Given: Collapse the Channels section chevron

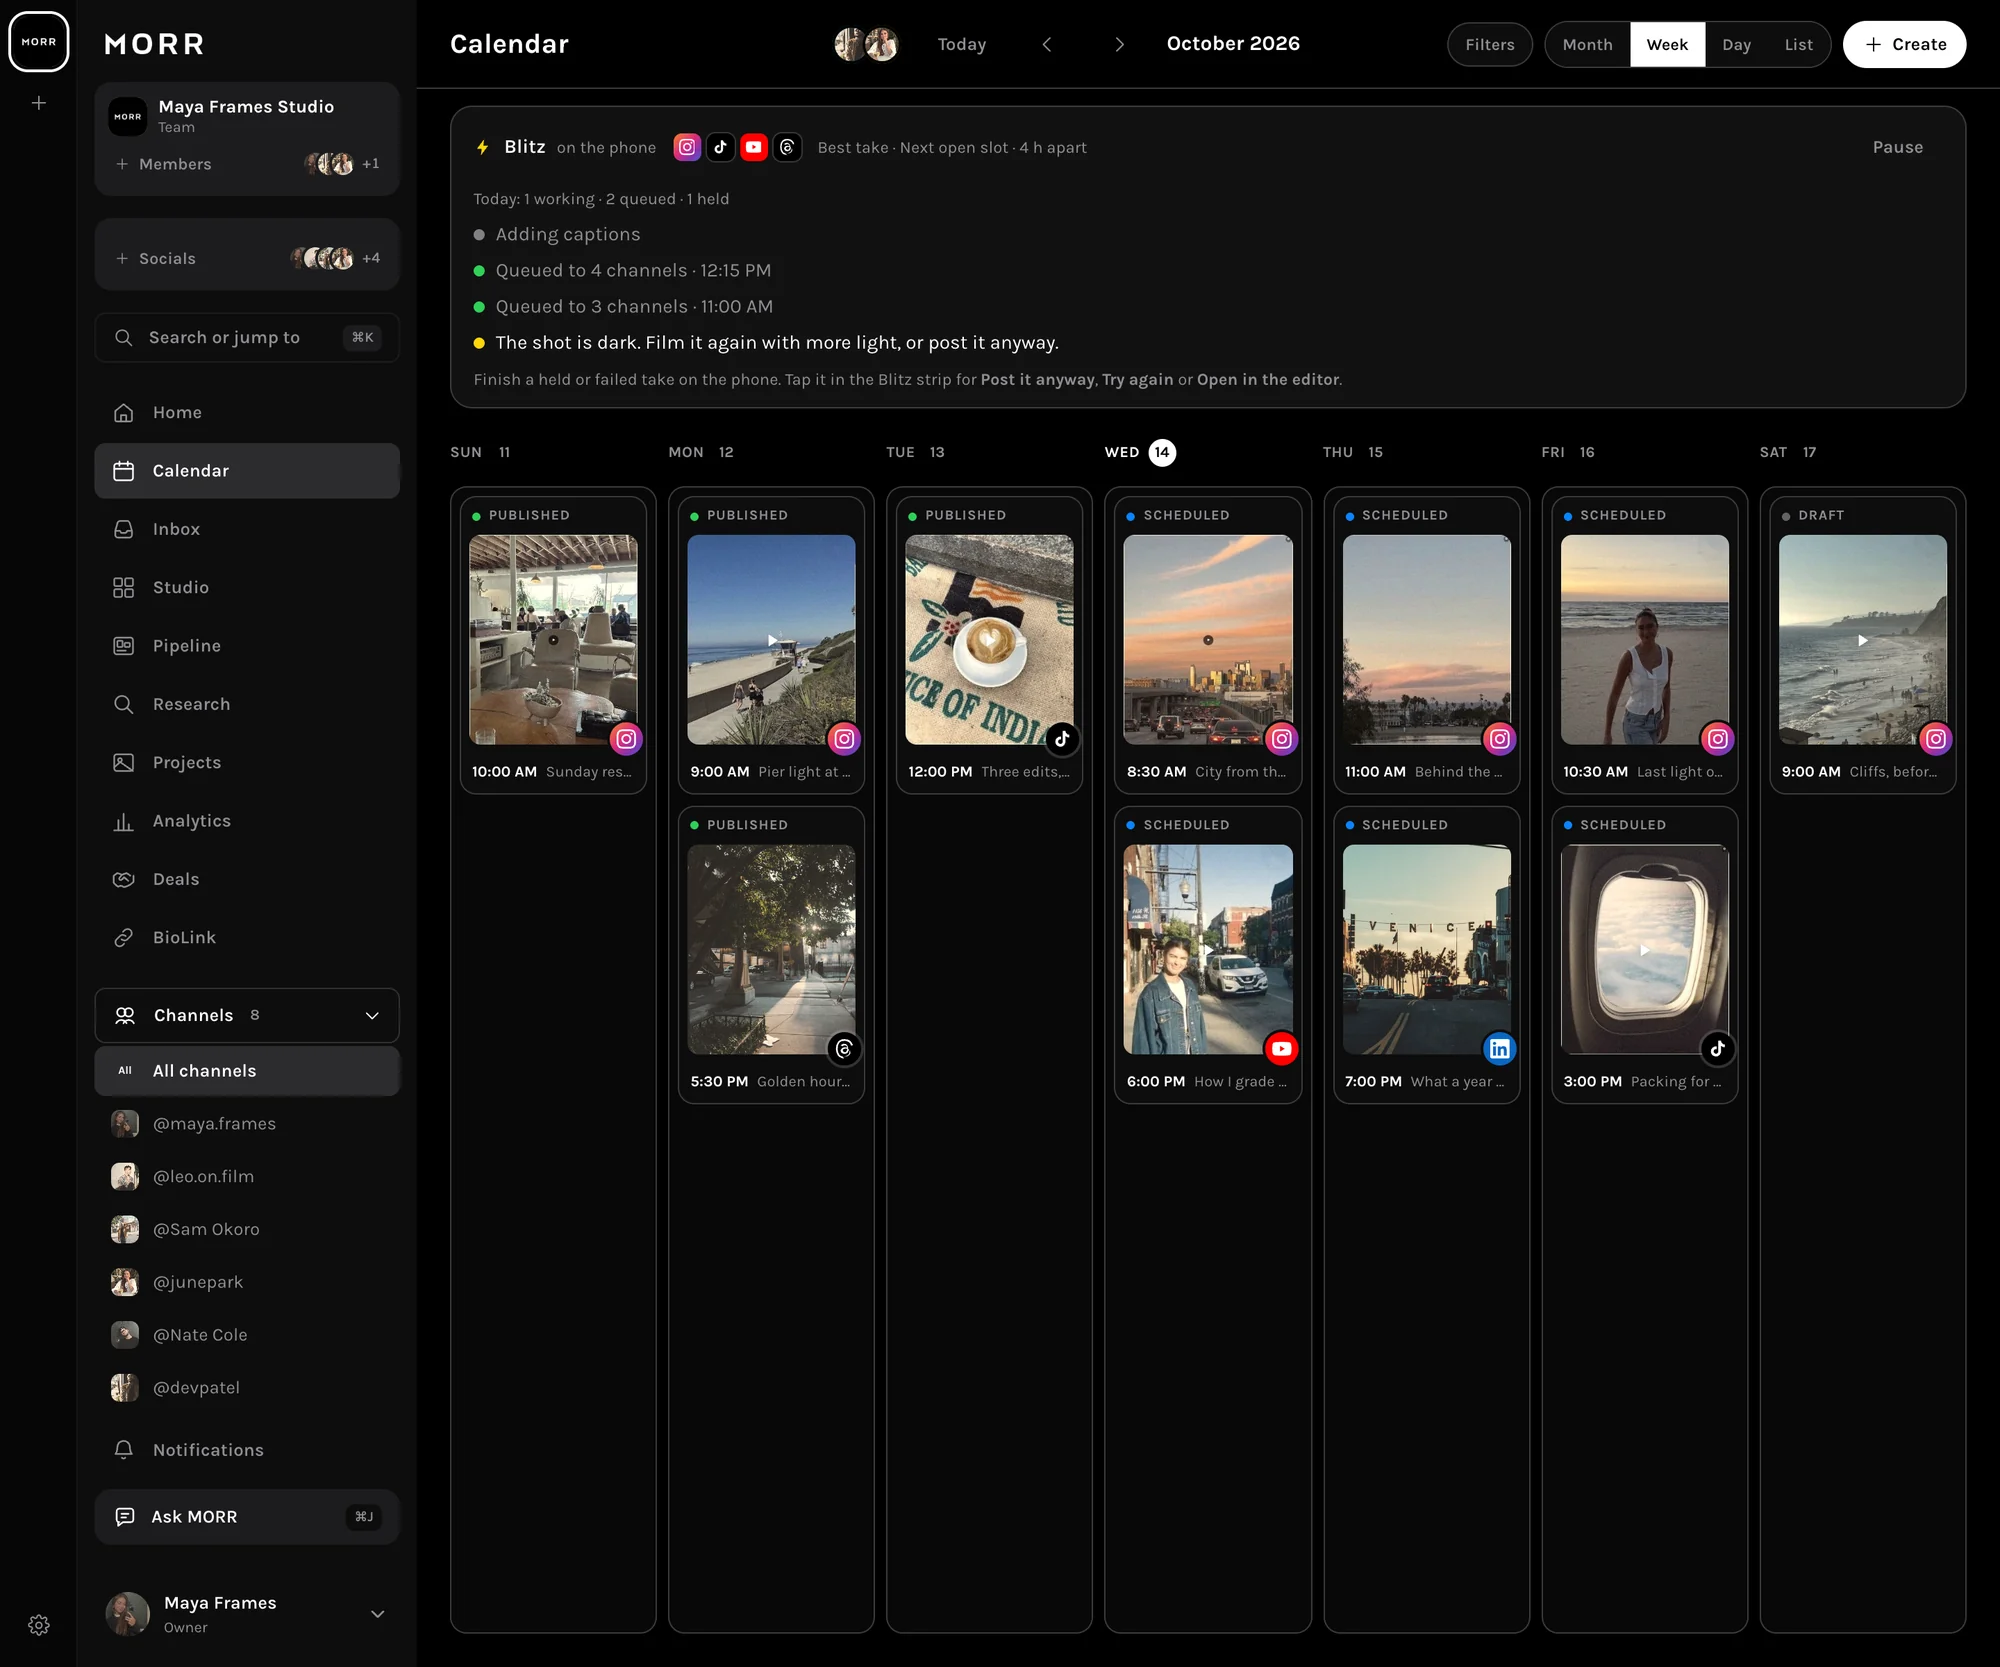Looking at the screenshot, I should click(372, 1016).
